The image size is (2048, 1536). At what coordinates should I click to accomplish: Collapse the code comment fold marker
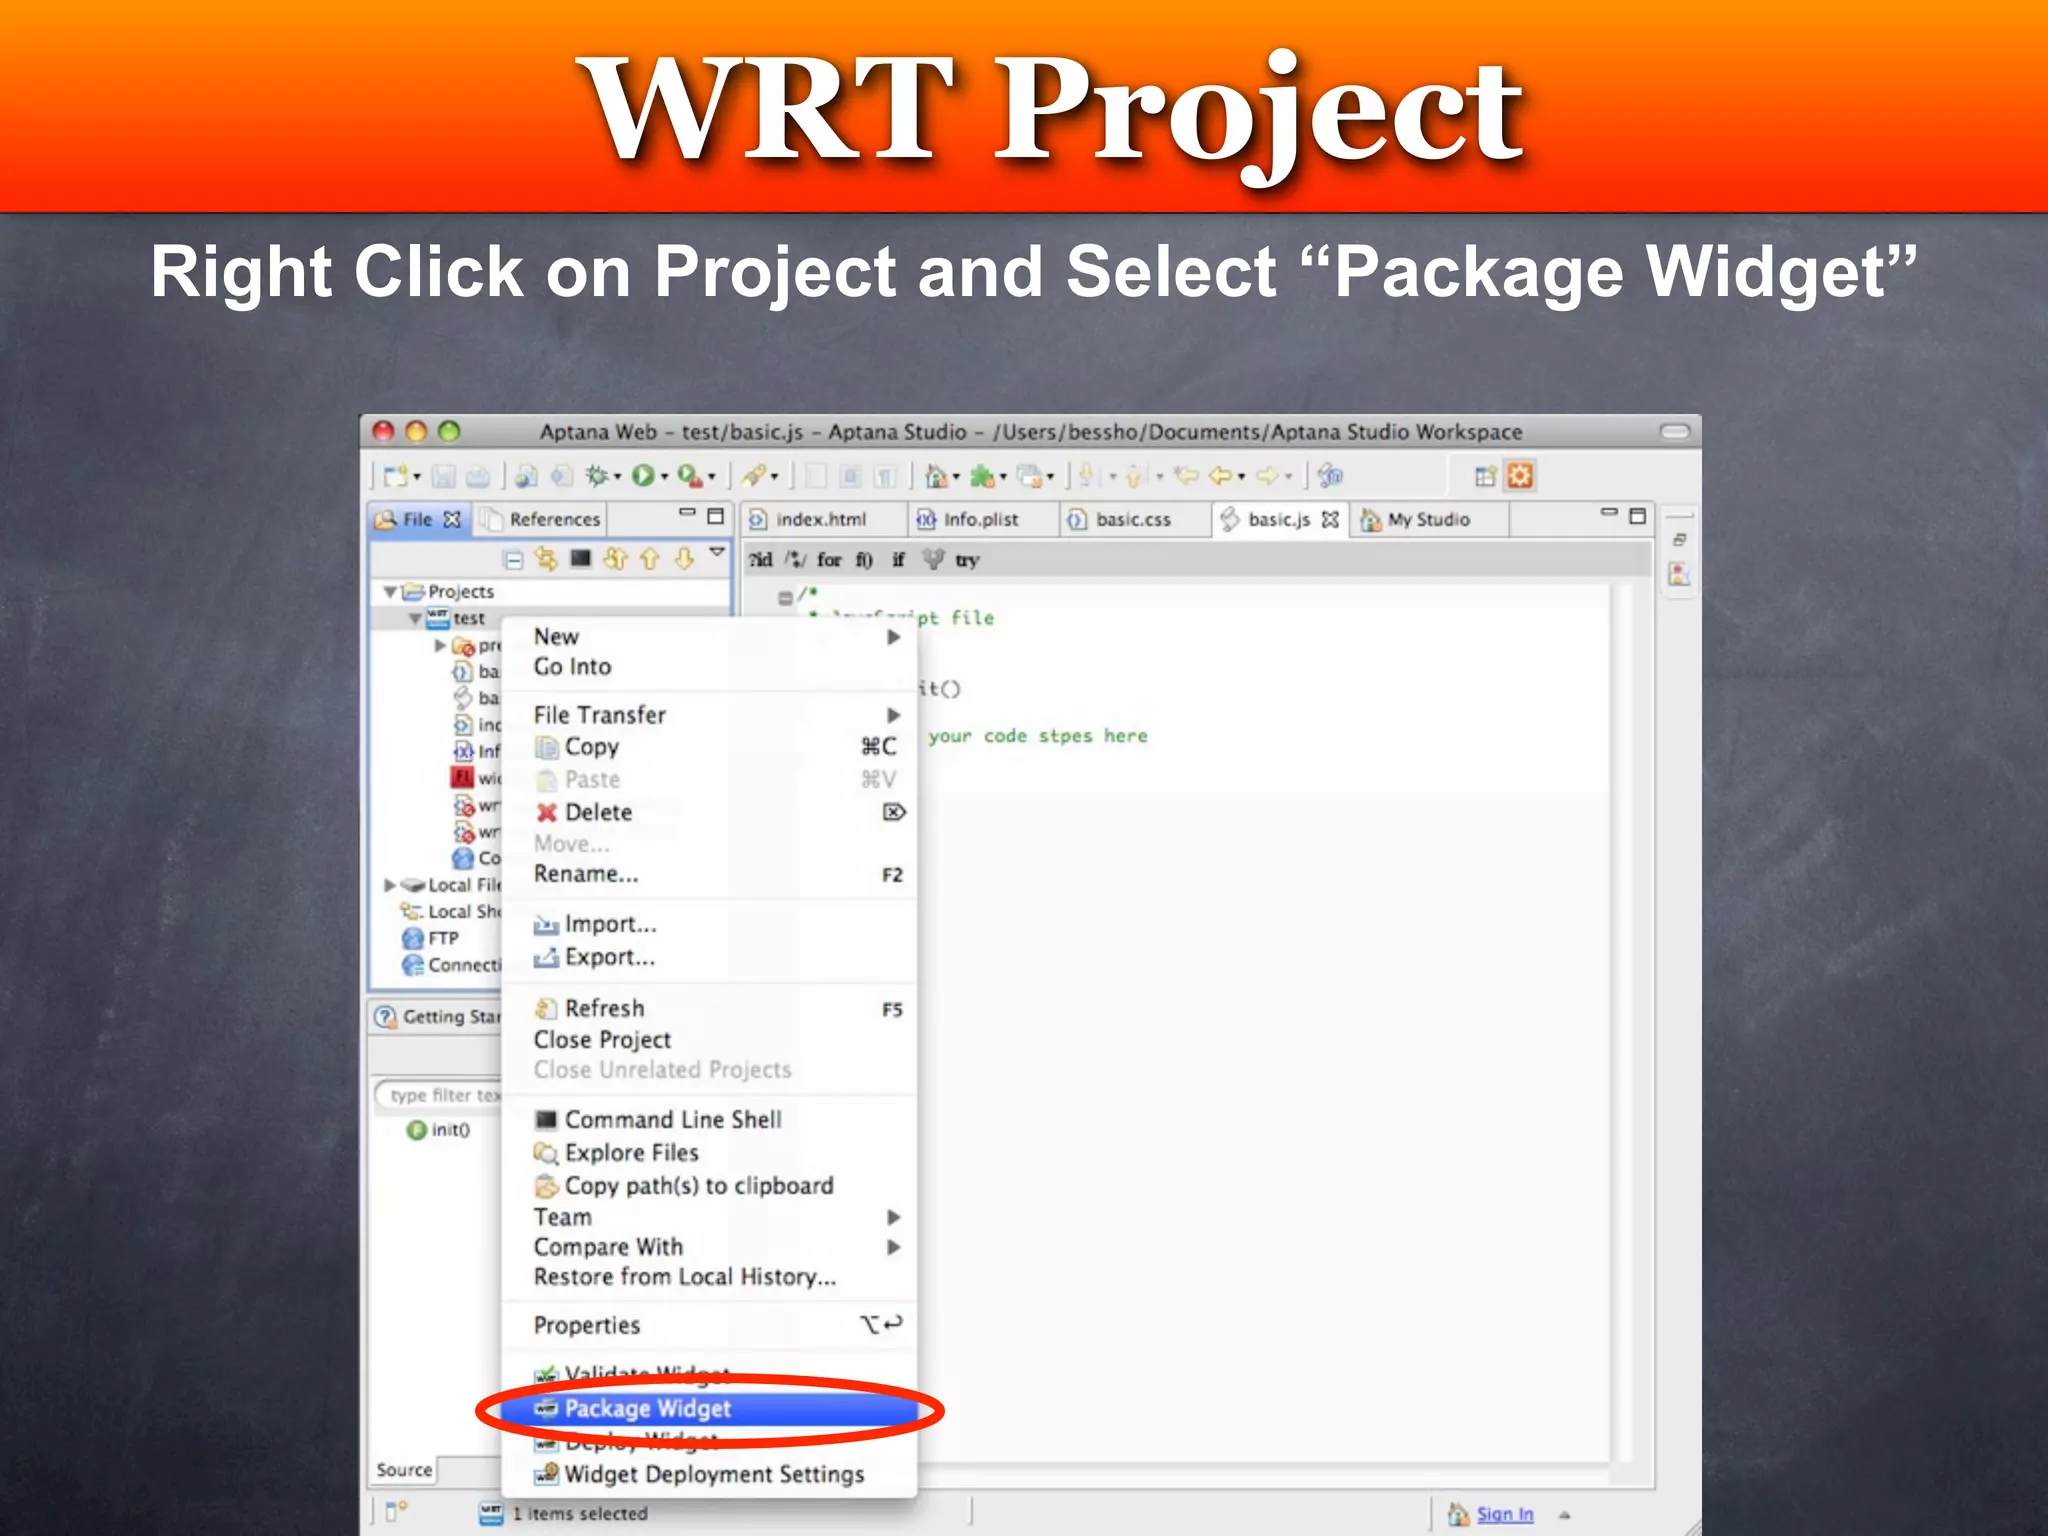(x=785, y=598)
